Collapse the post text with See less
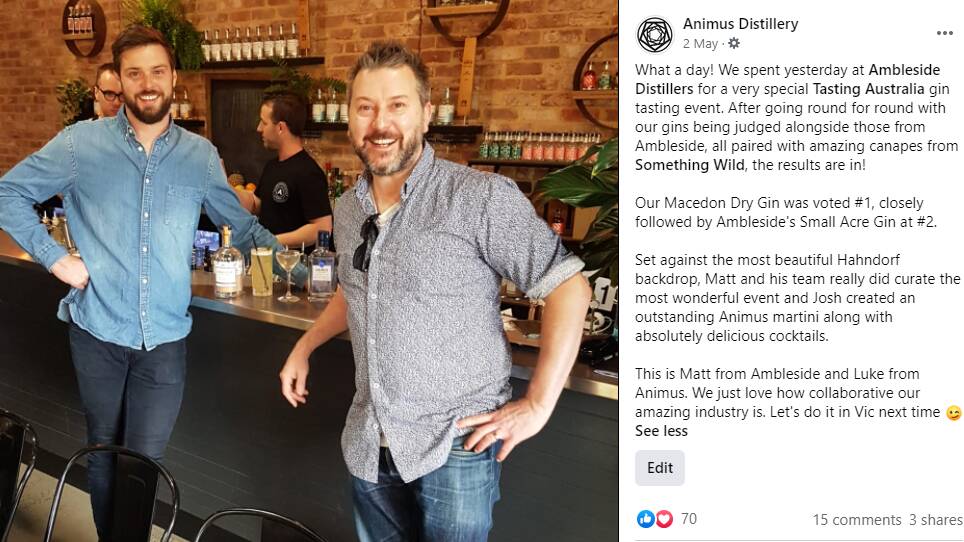The image size is (964, 542). coord(661,431)
